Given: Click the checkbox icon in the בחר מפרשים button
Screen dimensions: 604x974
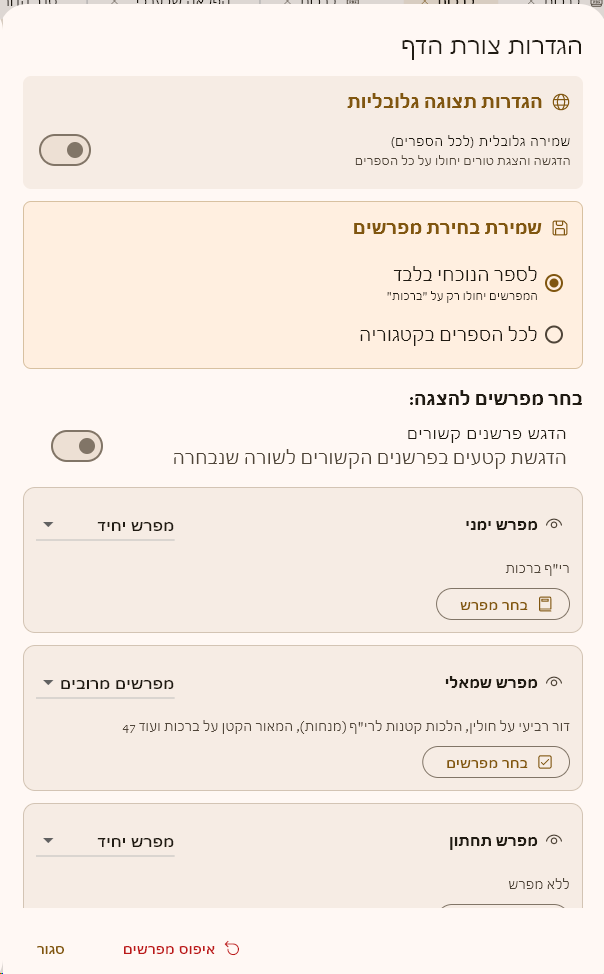Looking at the screenshot, I should (x=545, y=762).
